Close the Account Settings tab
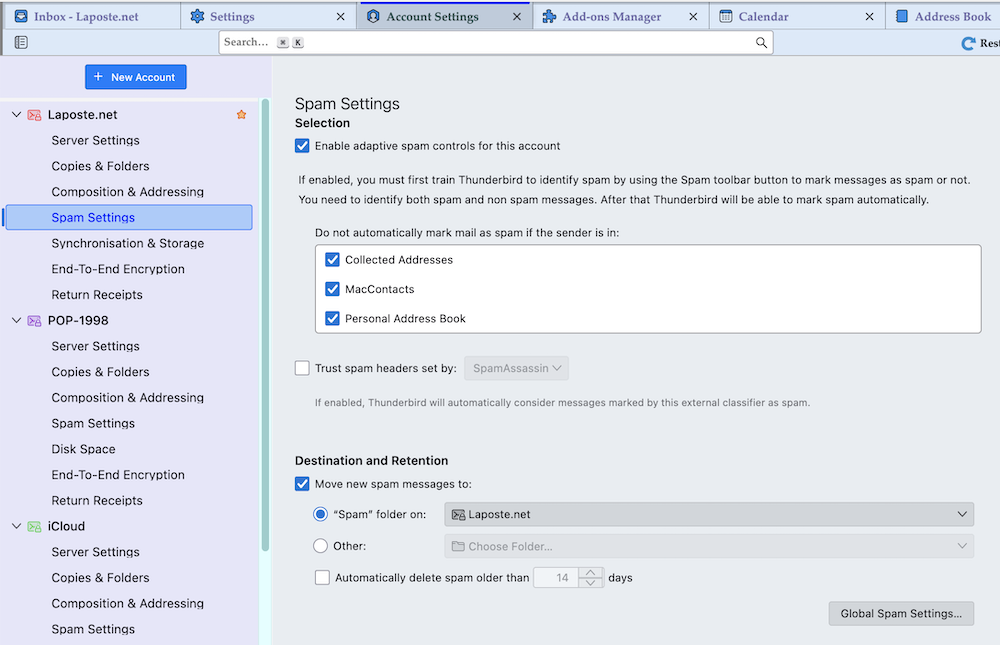1000x645 pixels. click(517, 17)
